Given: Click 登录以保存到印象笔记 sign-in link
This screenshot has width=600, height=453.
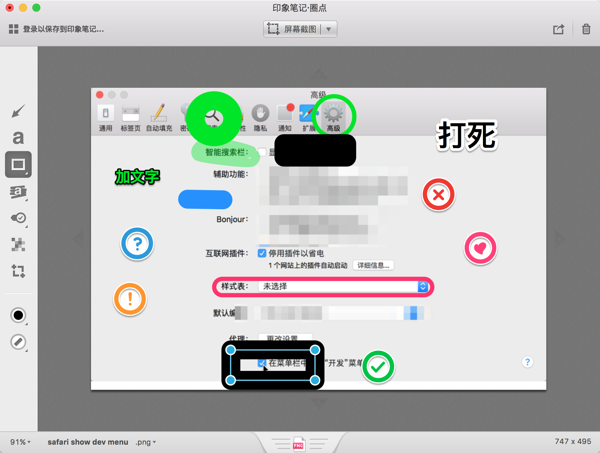Looking at the screenshot, I should (64, 29).
